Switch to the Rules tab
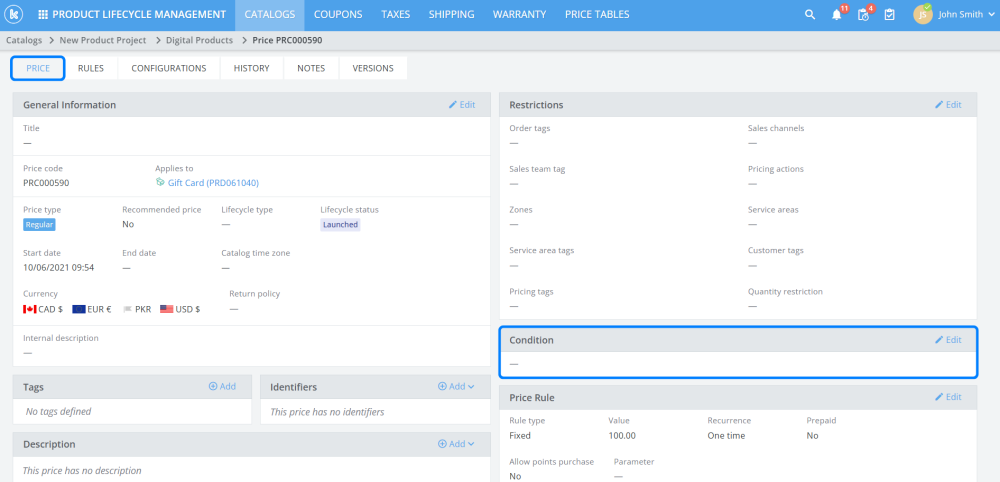The image size is (1000, 482). (91, 68)
